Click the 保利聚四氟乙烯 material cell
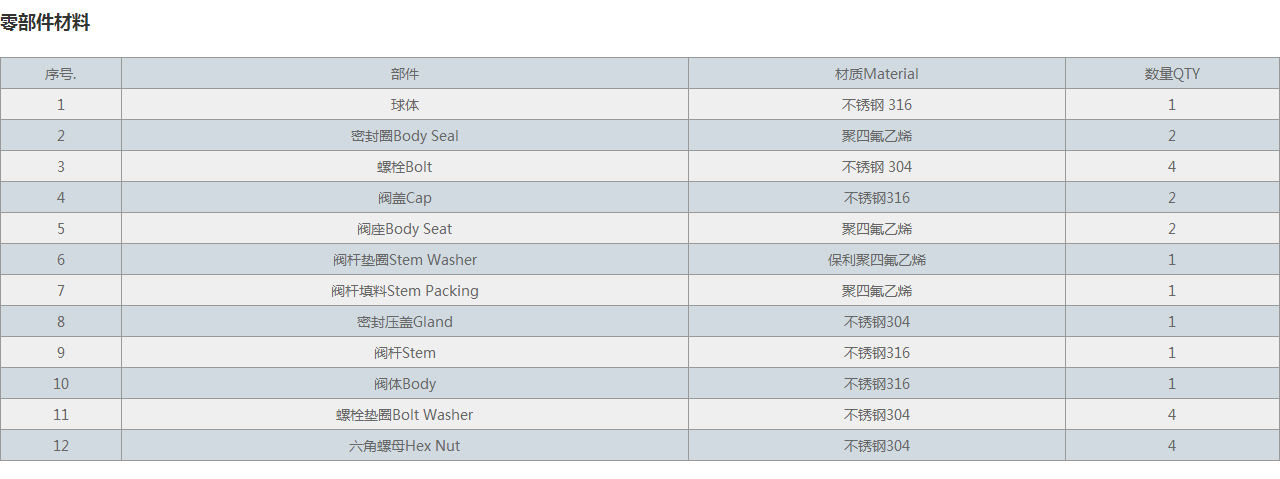Screen dimensions: 1280x479 pyautogui.click(x=876, y=260)
